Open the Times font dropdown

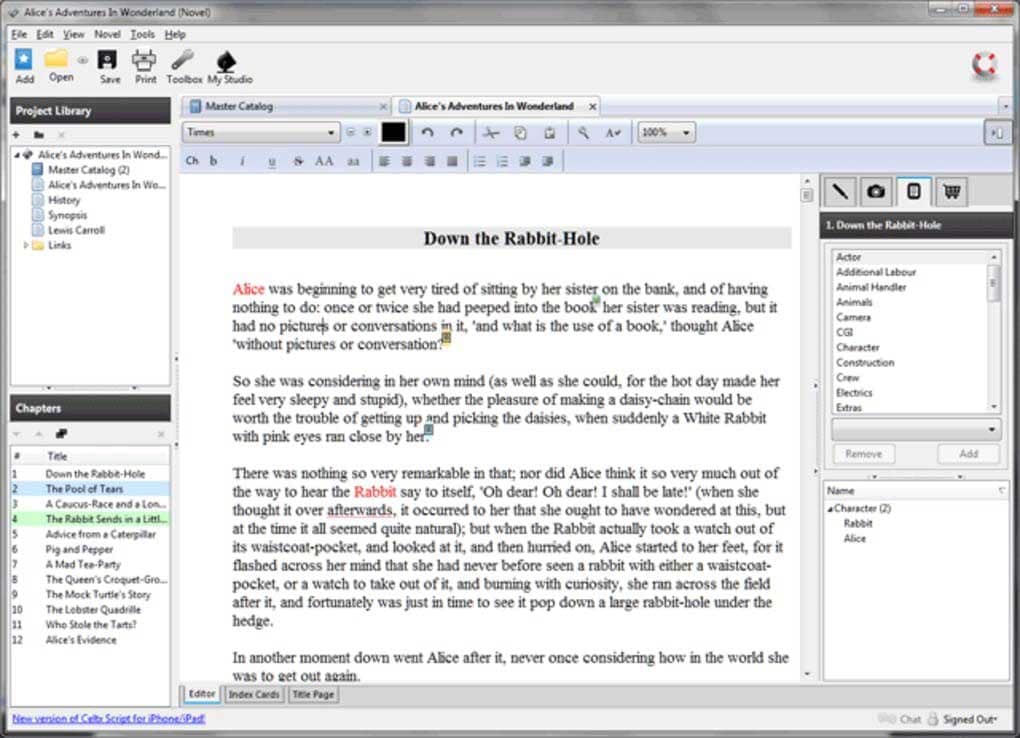(261, 133)
